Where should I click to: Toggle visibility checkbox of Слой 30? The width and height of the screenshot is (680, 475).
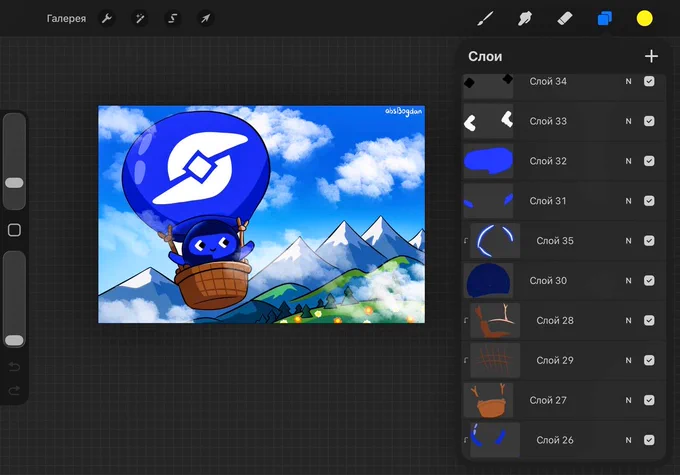coord(649,281)
